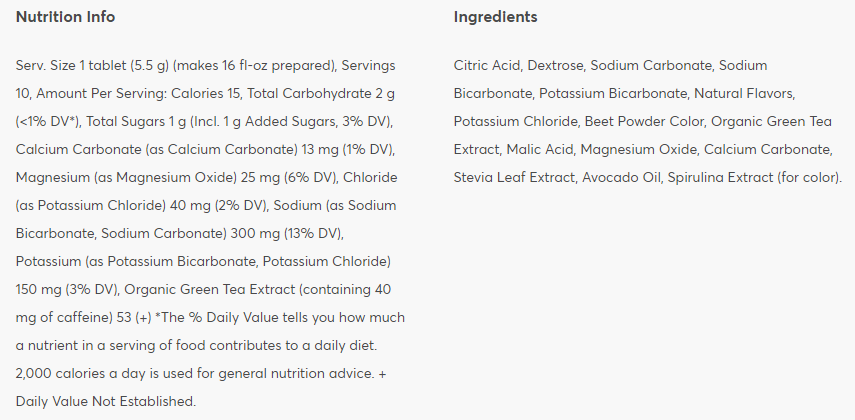
Task: Click the Ingredients heading
Action: [495, 17]
